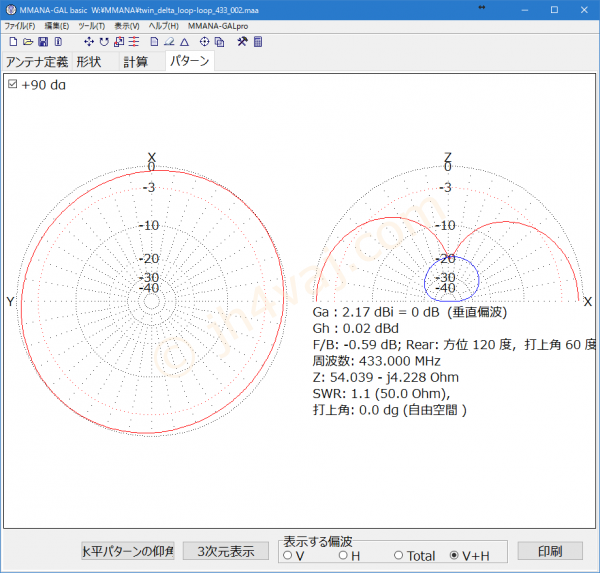
Task: Select the Total polarization radio button
Action: (398, 555)
